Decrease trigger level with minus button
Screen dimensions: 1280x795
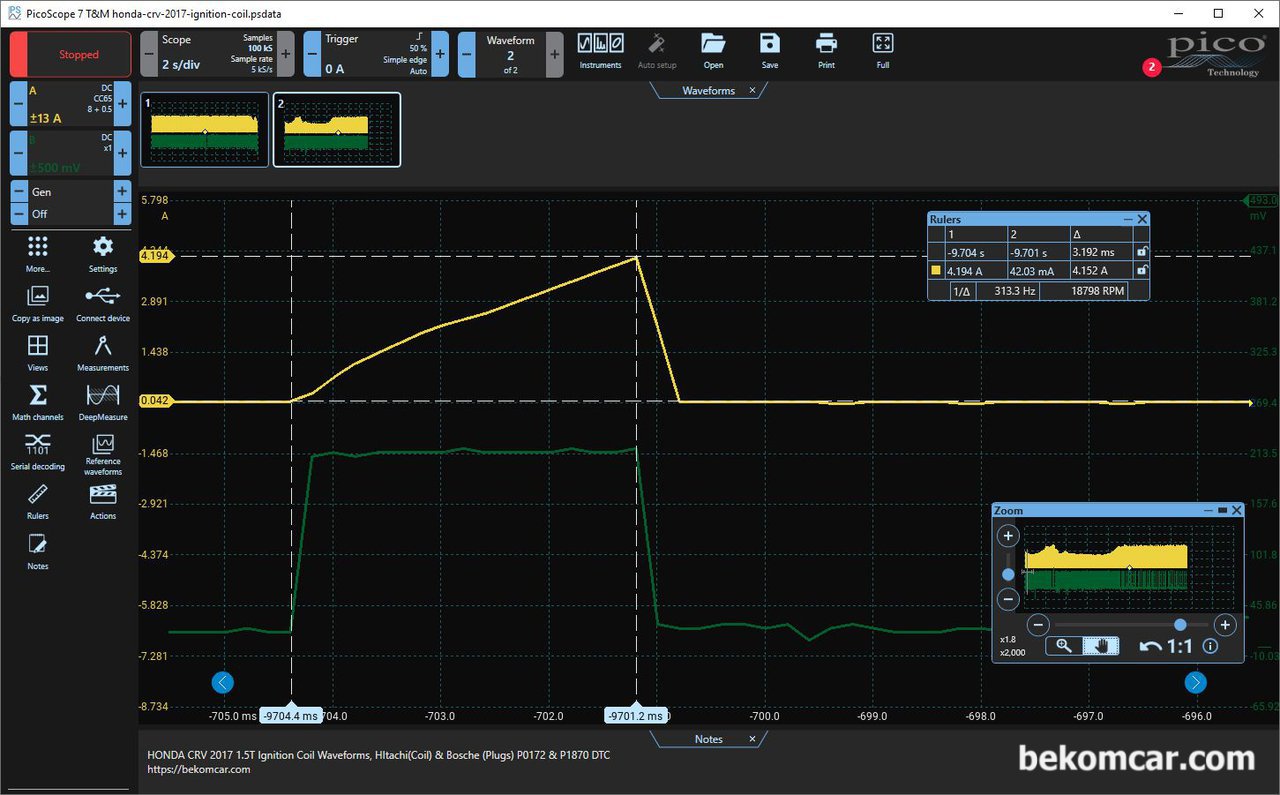312,54
